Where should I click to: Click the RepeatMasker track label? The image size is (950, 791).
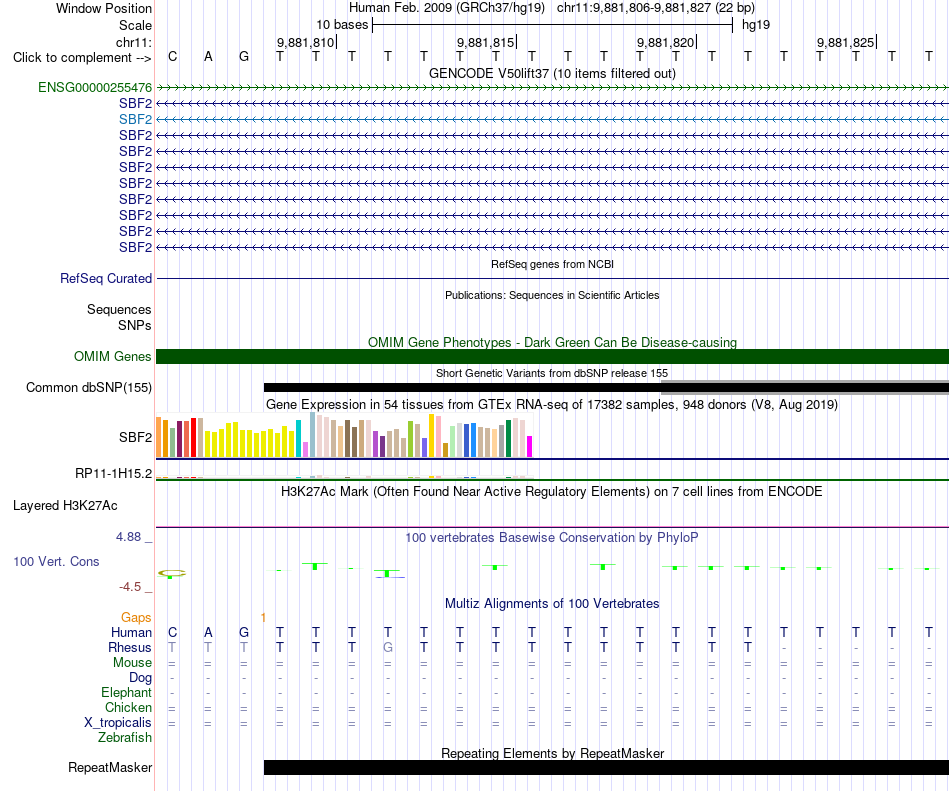(x=110, y=767)
